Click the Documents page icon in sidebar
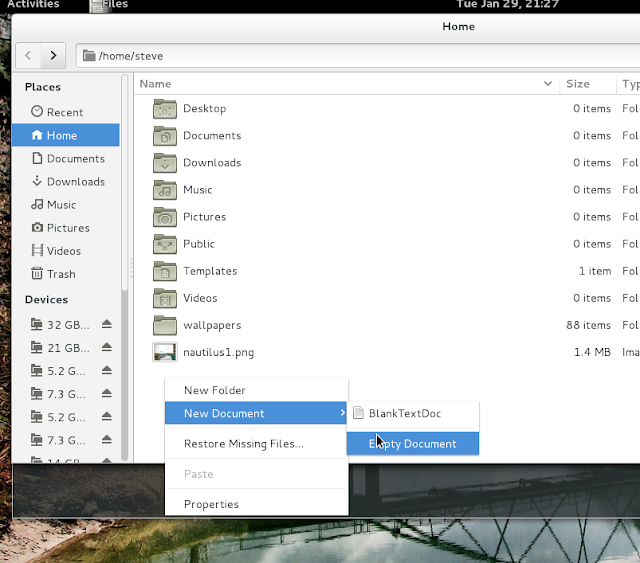Screen dimensions: 640x563 coord(37,158)
